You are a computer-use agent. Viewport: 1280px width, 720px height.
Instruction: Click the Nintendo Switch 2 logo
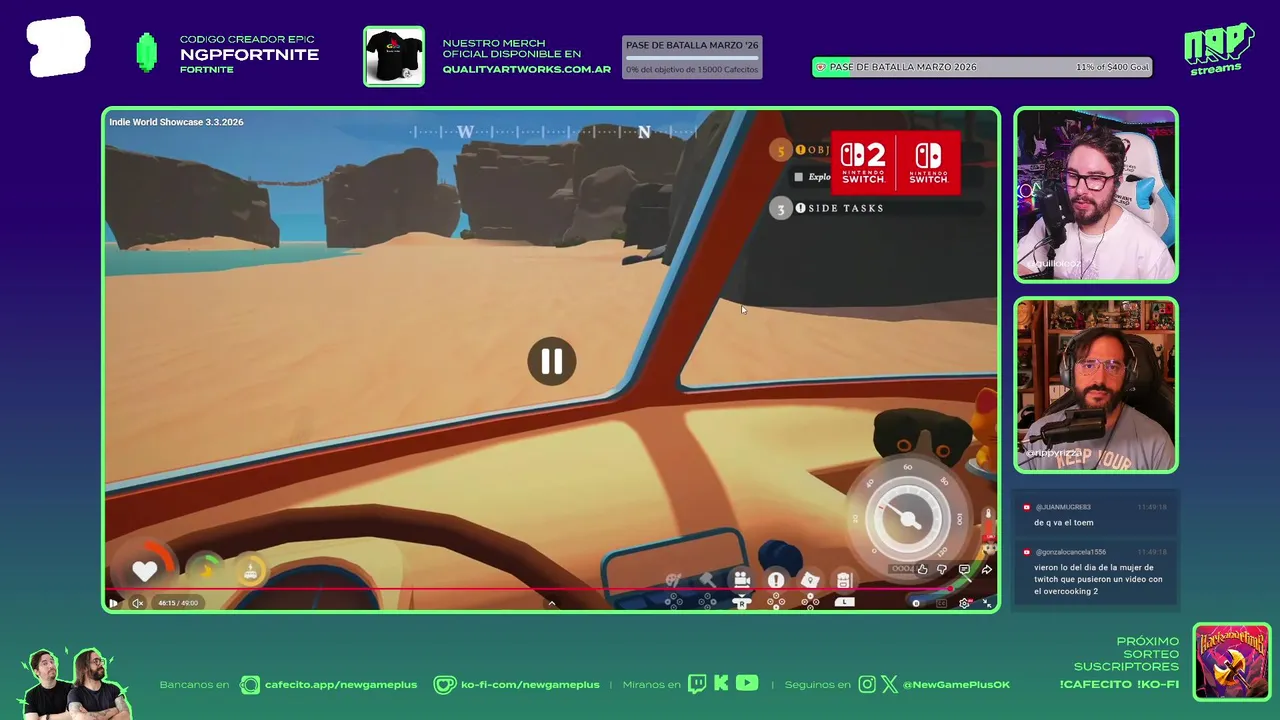[863, 163]
